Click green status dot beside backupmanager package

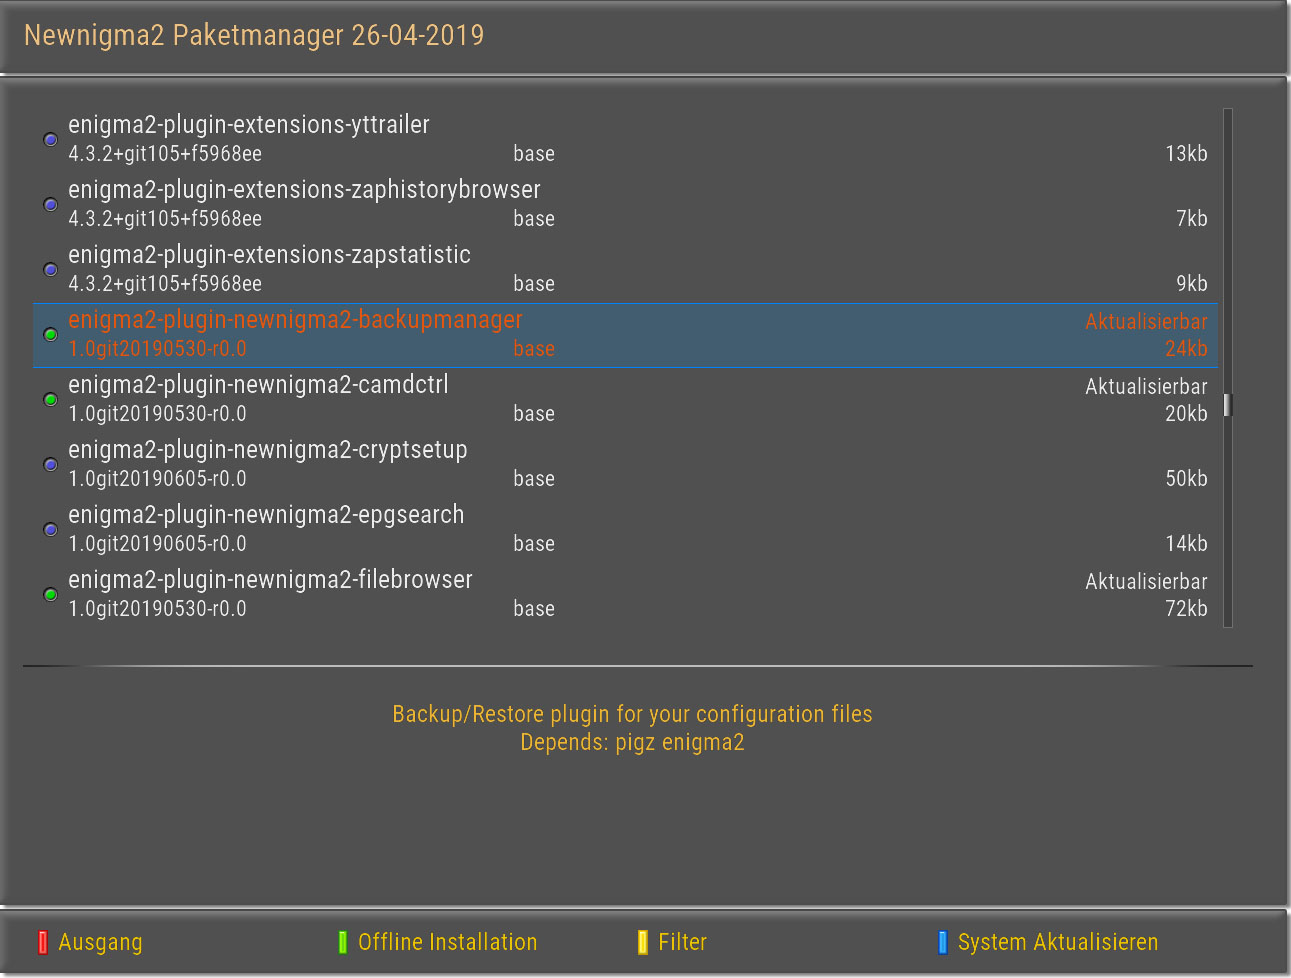click(51, 335)
